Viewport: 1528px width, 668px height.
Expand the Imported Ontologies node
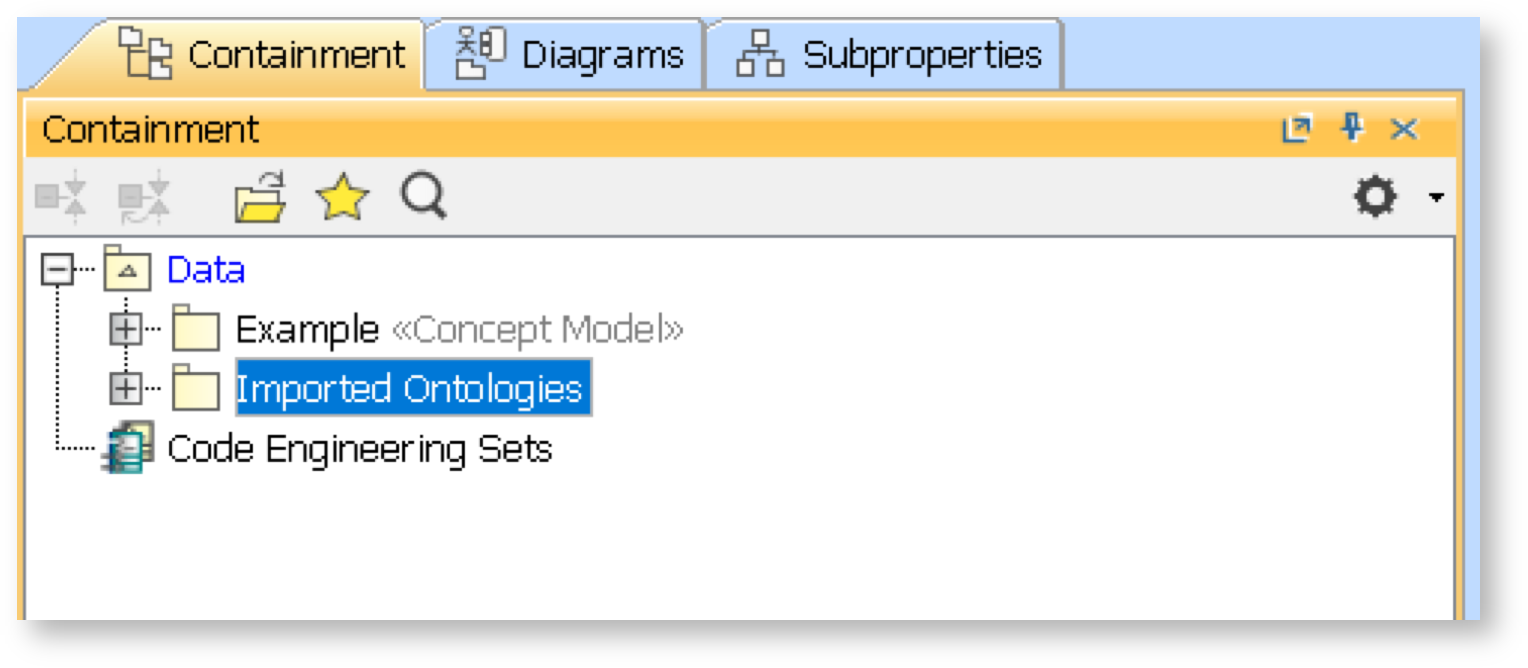click(x=124, y=389)
